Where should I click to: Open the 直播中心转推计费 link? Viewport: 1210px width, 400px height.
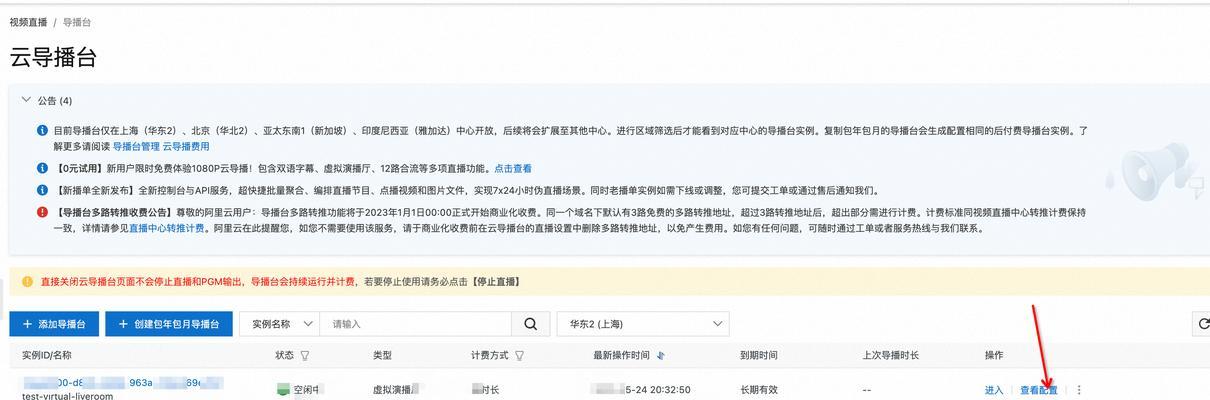[164, 228]
